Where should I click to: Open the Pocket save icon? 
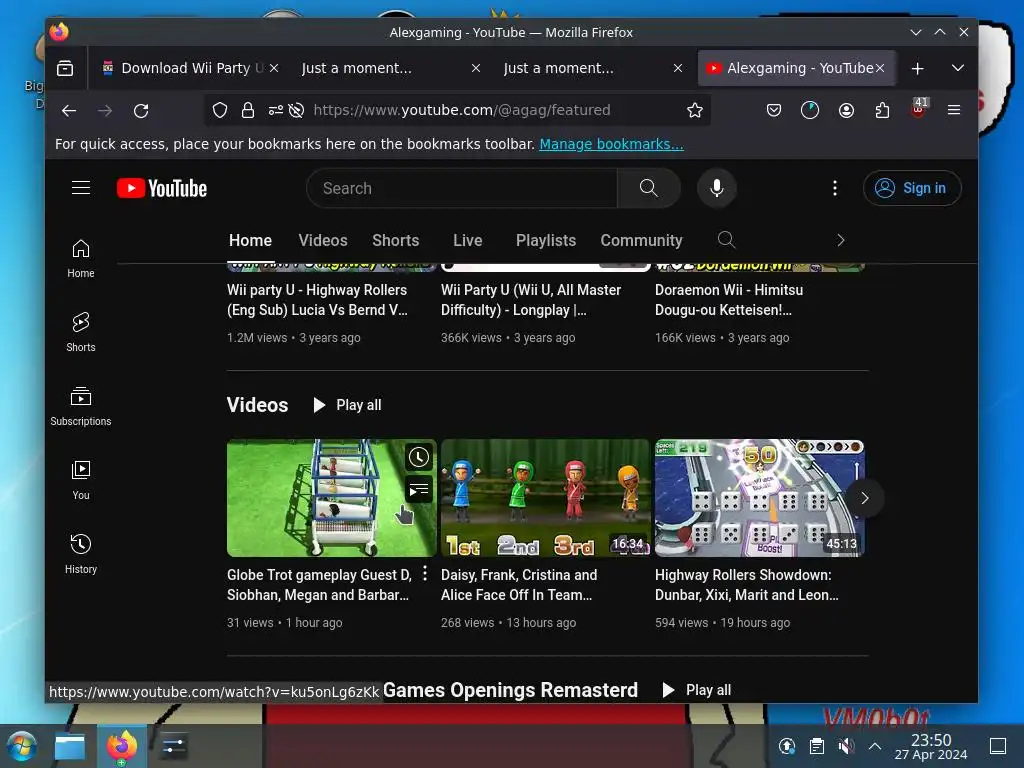click(x=774, y=110)
